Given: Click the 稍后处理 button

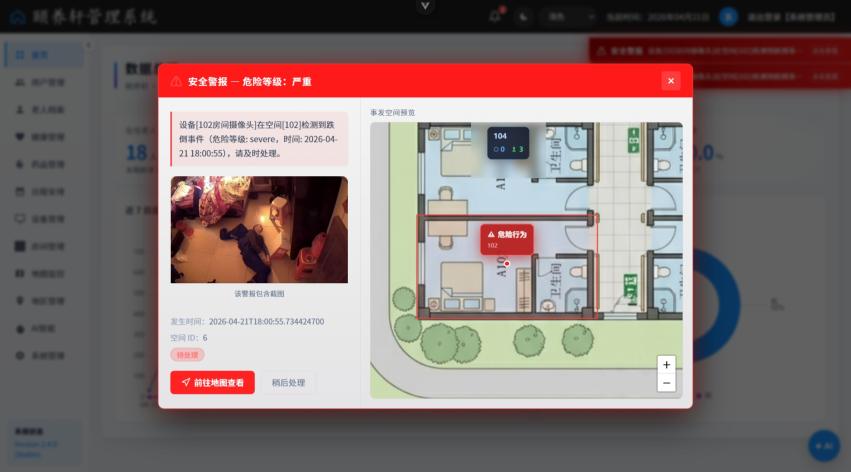Looking at the screenshot, I should coord(288,382).
